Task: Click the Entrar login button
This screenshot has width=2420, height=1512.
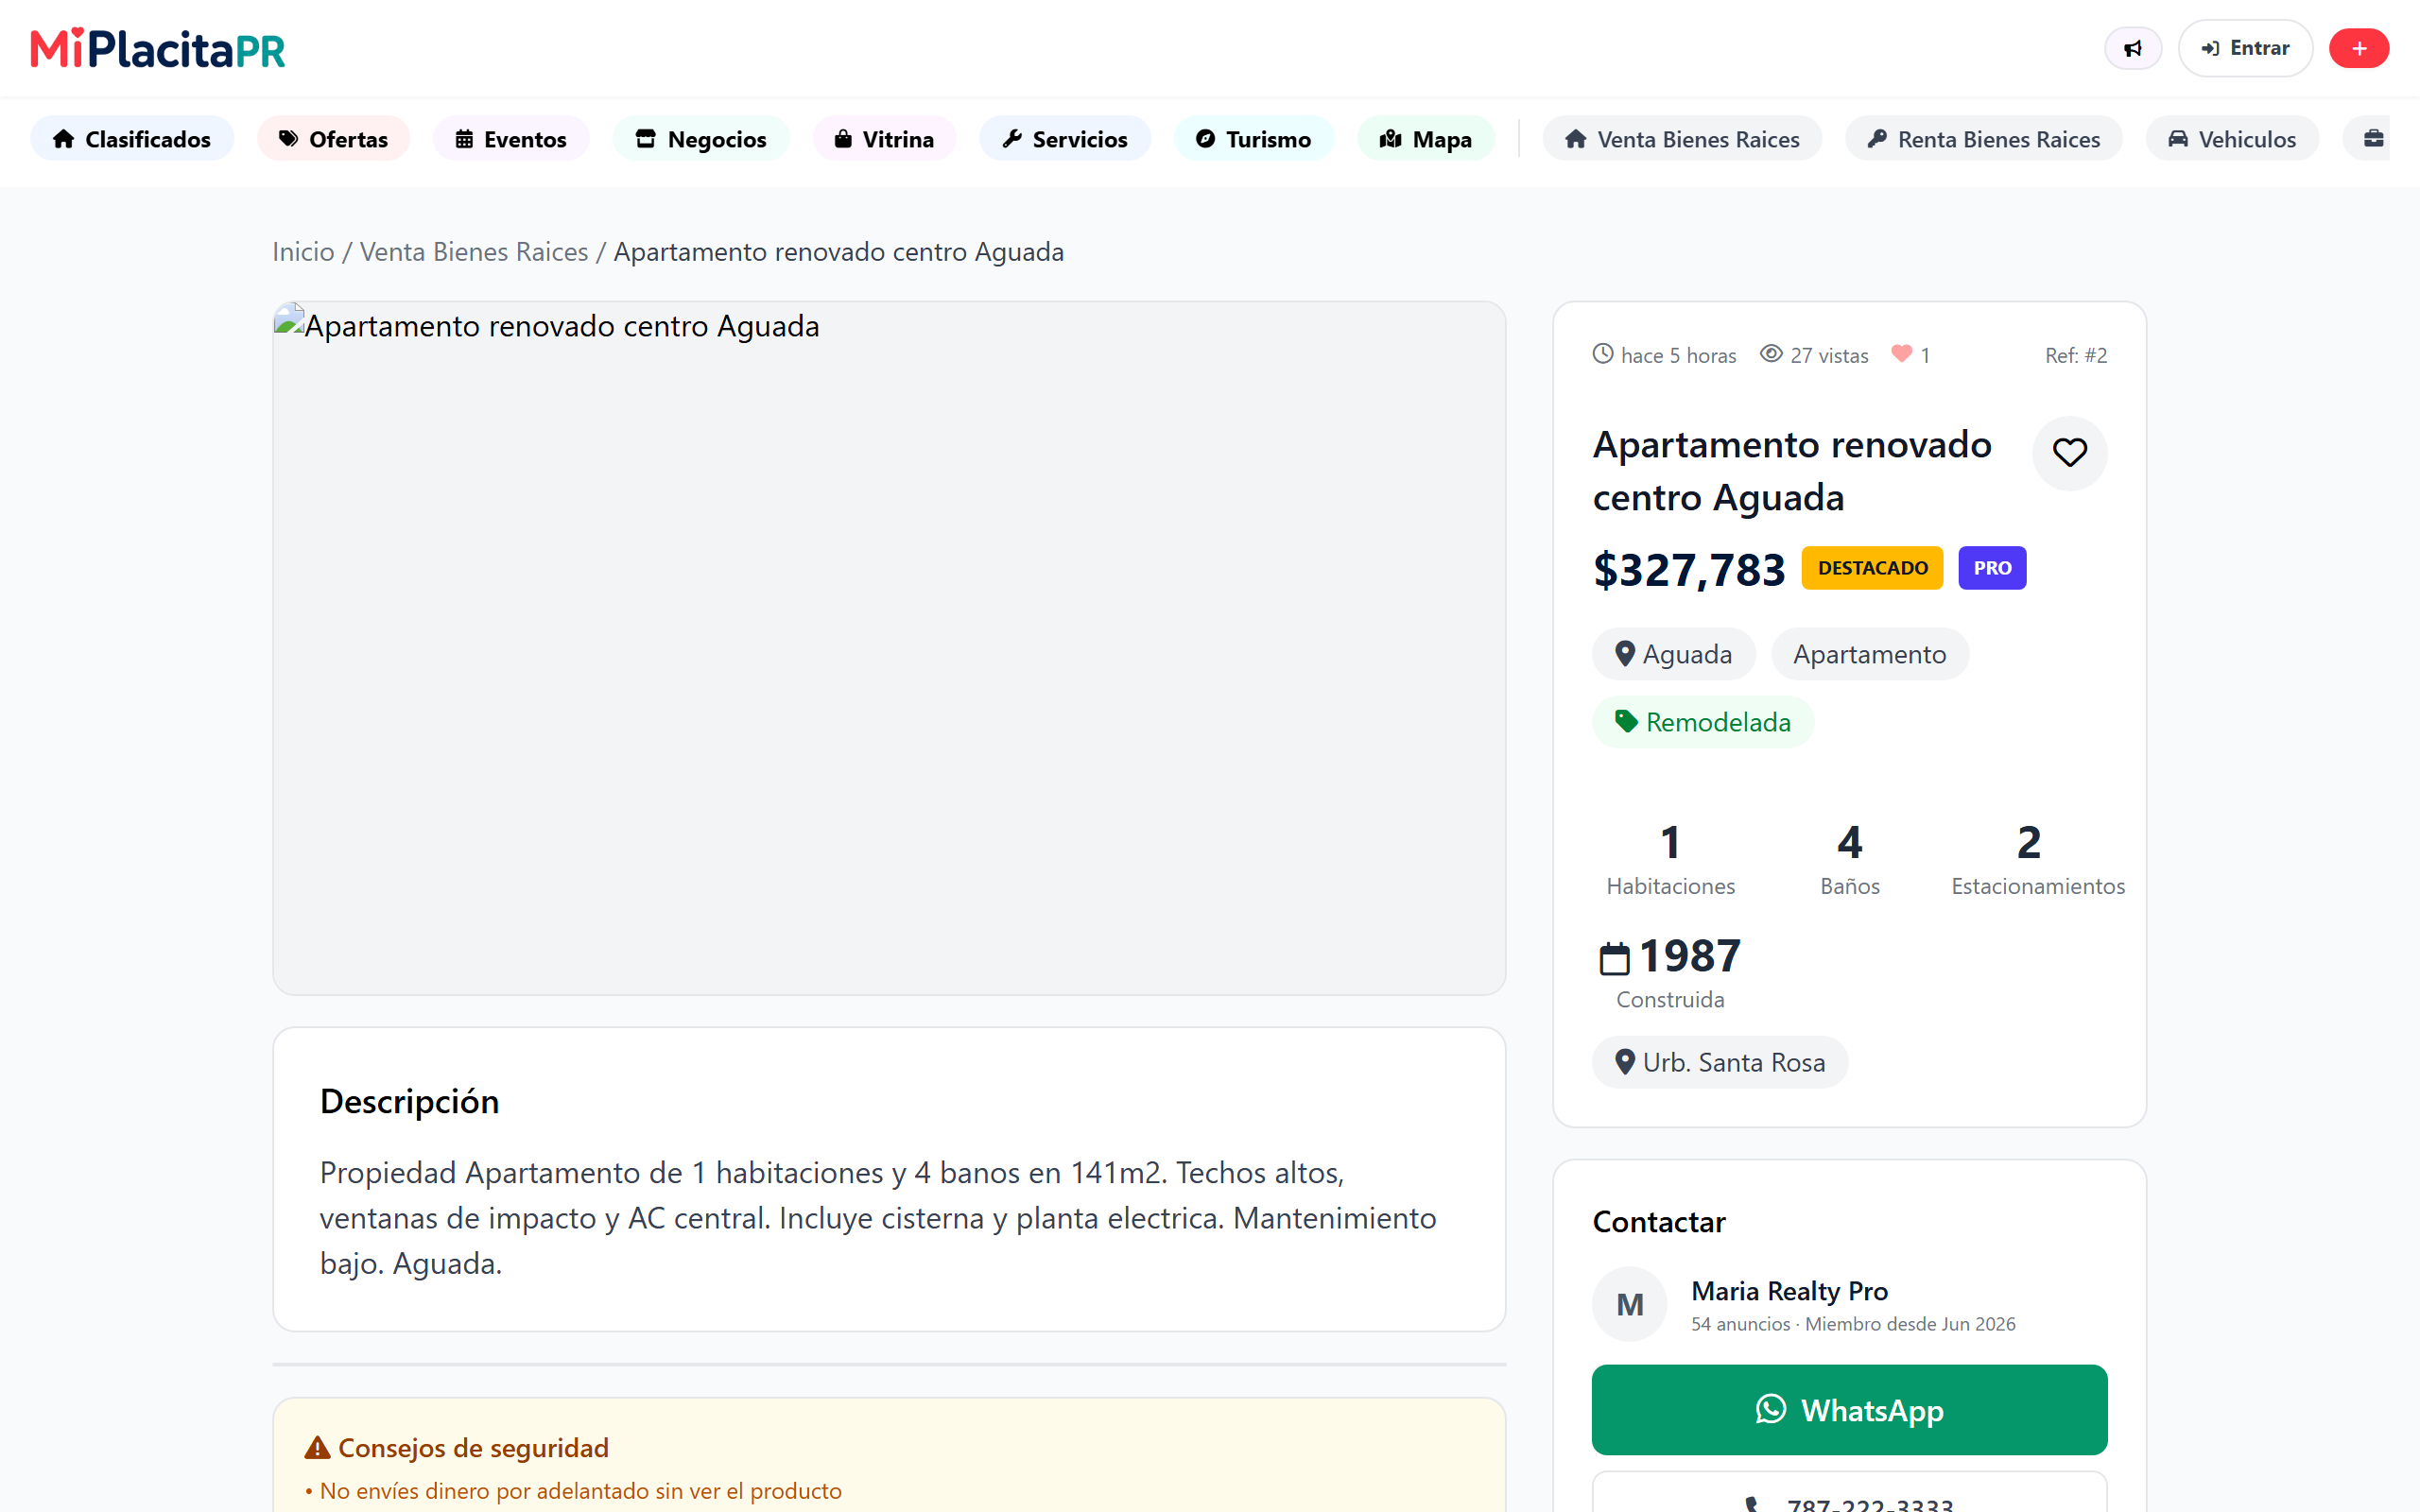Action: click(2245, 48)
